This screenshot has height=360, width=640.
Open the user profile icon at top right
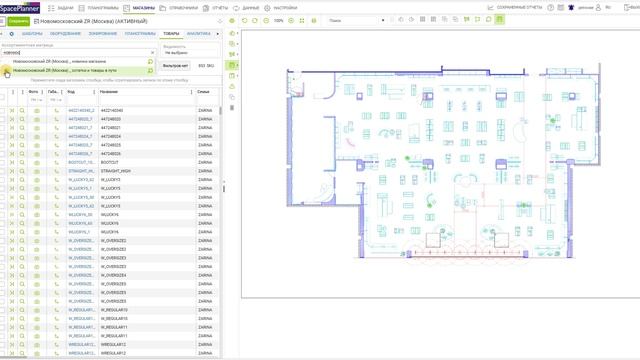pos(598,8)
